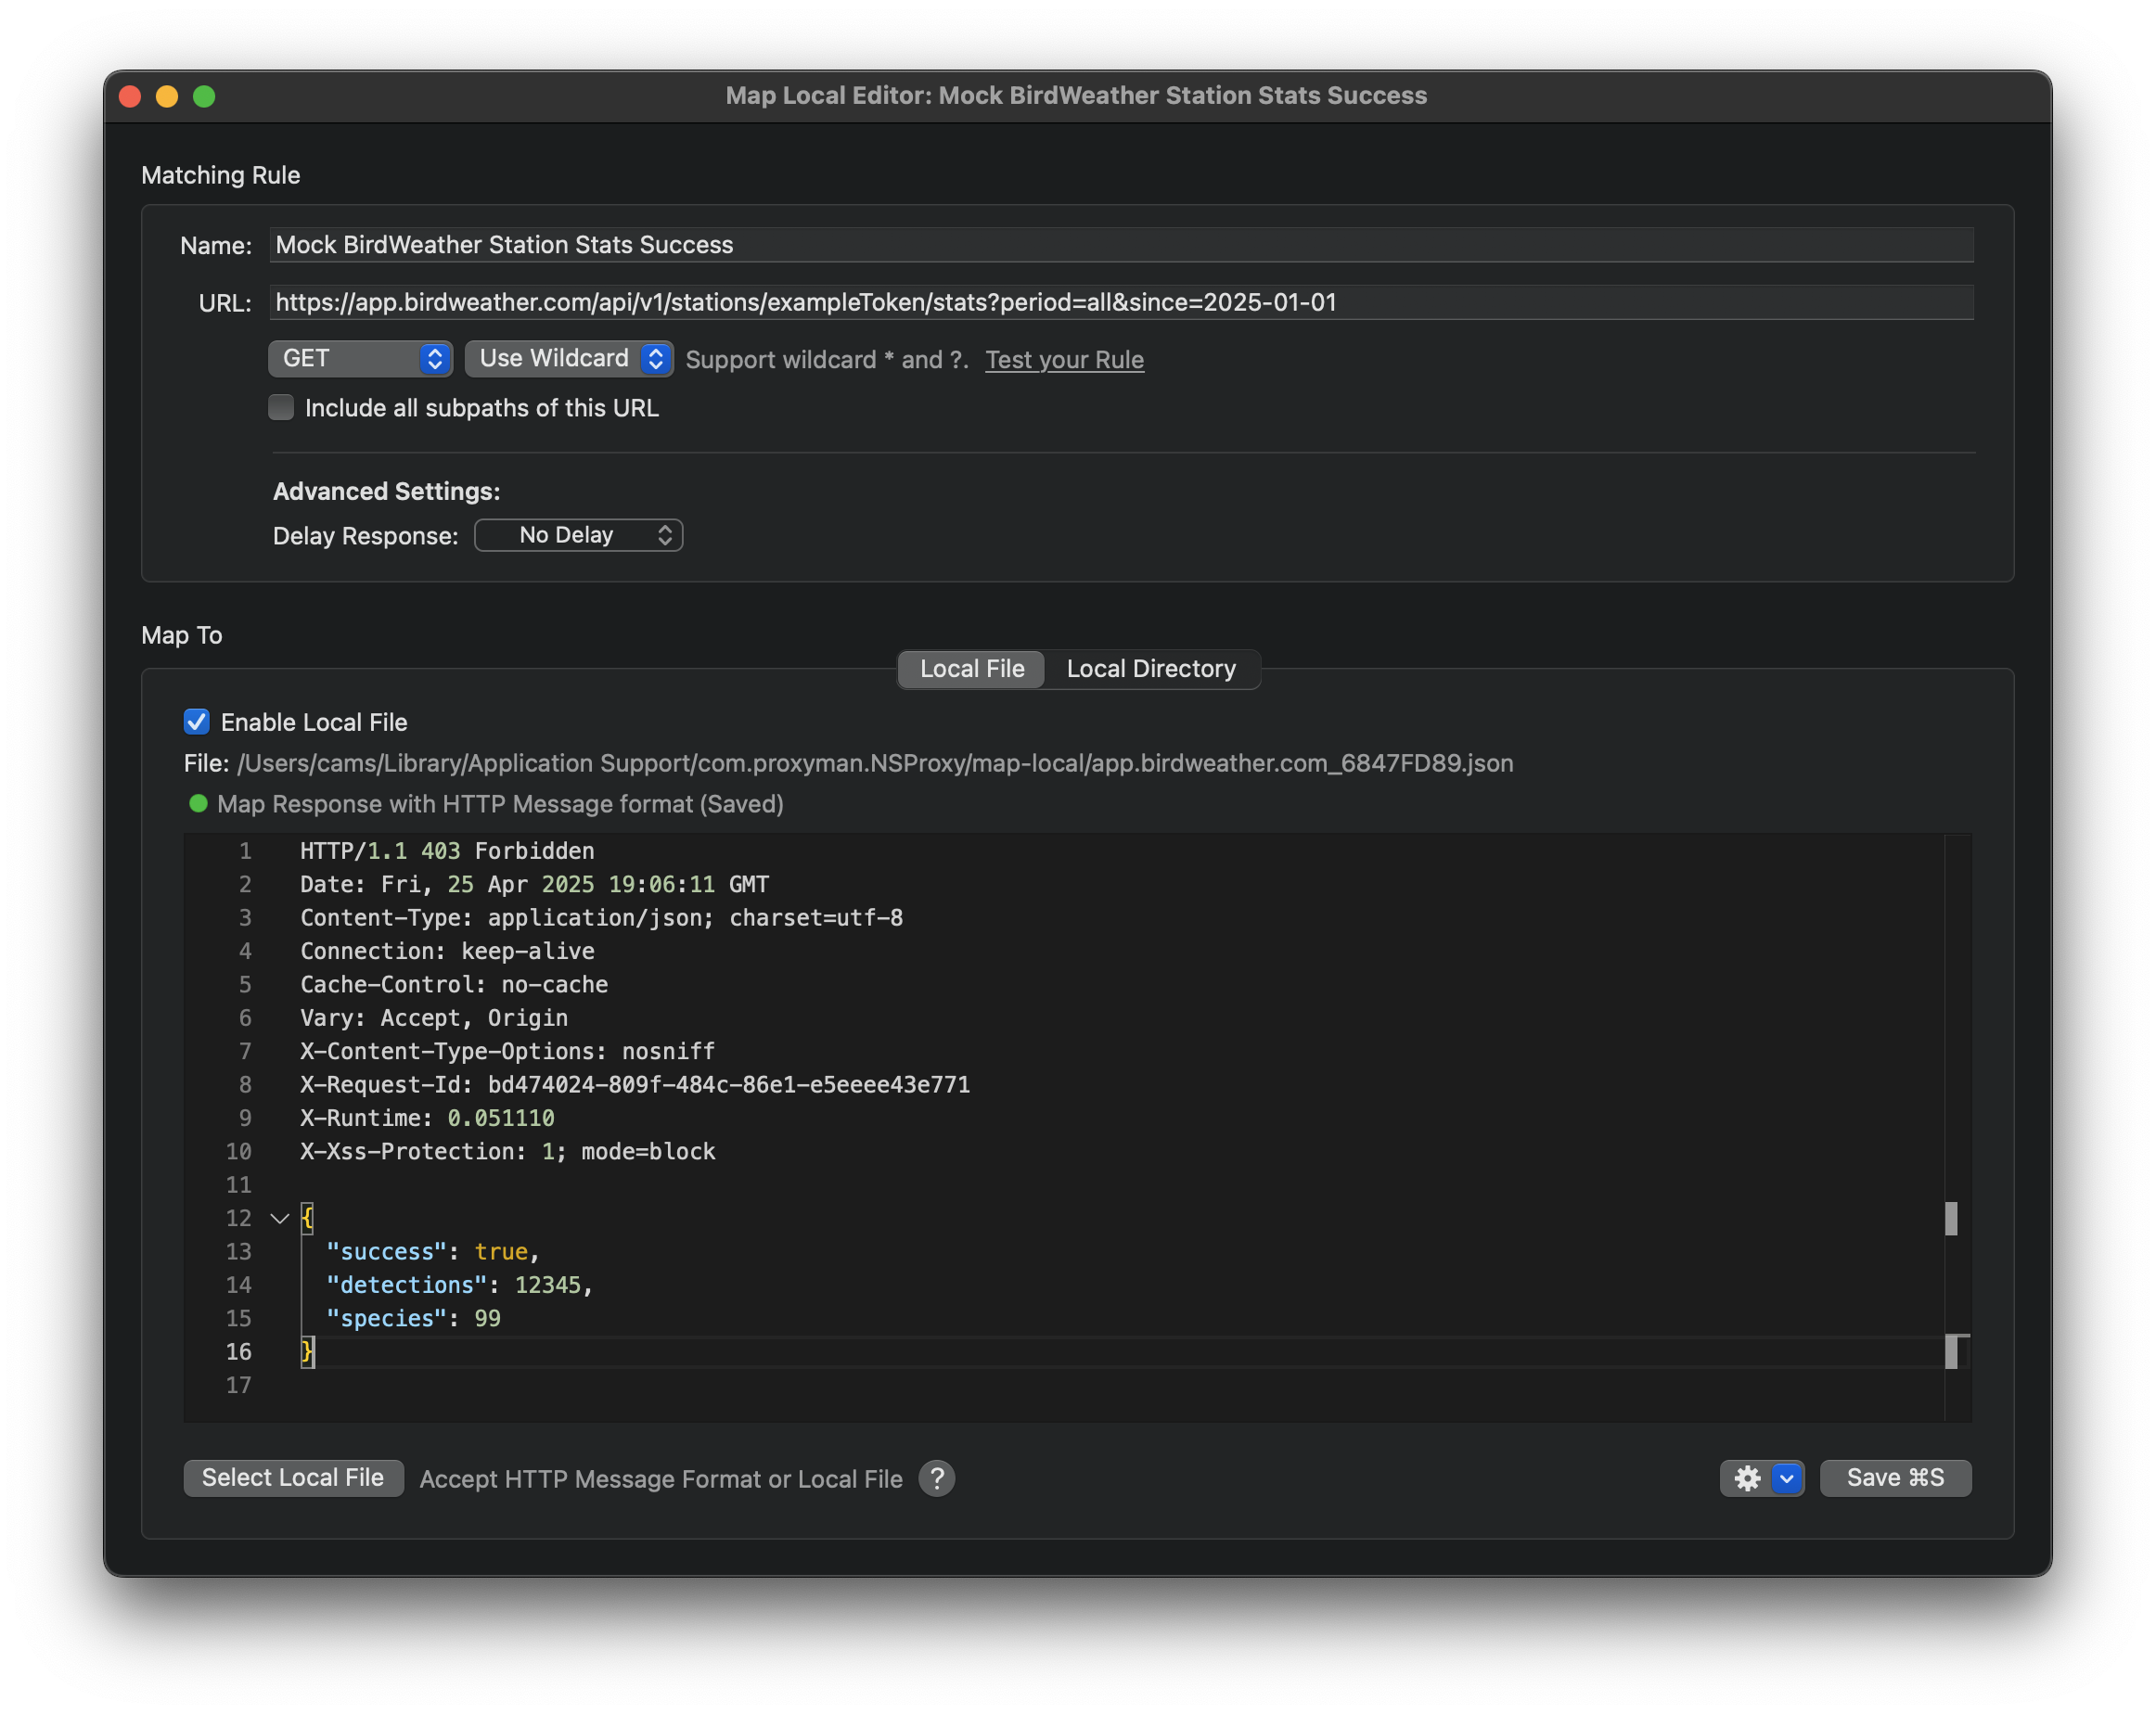Click the question mark help icon

click(x=936, y=1479)
